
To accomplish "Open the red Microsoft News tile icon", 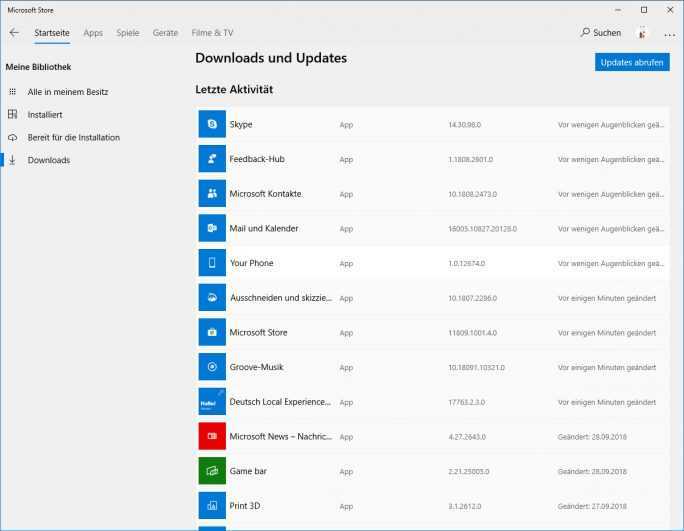I will tap(212, 436).
